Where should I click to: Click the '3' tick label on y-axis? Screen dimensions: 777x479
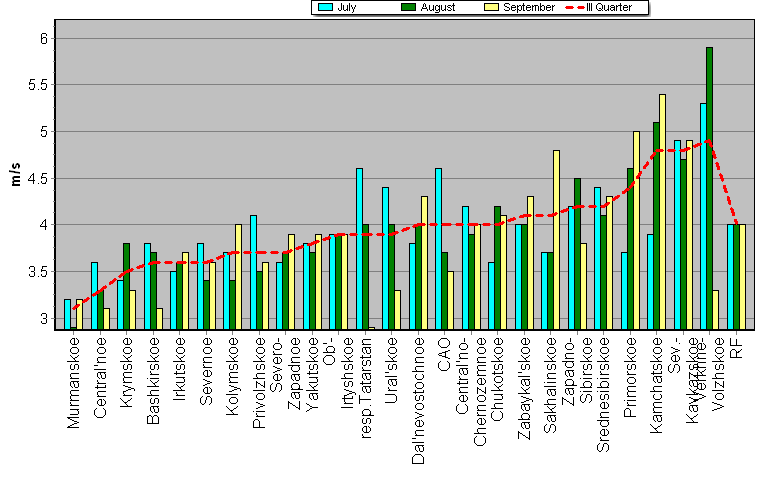(x=44, y=319)
